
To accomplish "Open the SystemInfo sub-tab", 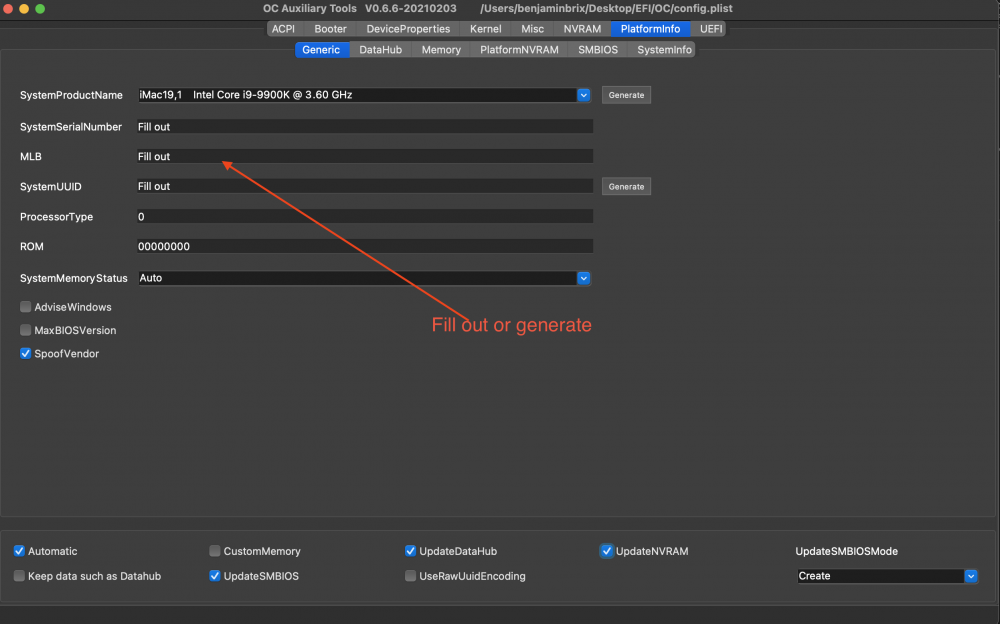I will click(664, 50).
